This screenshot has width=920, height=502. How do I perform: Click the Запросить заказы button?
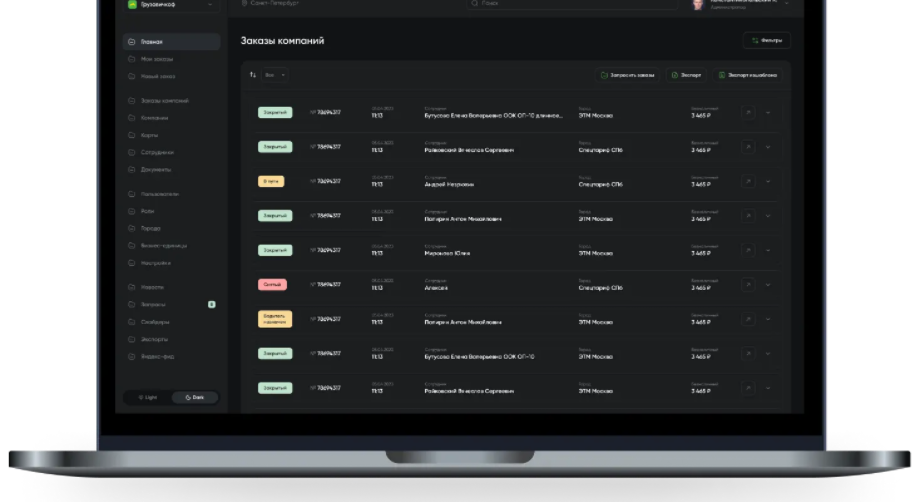click(x=628, y=75)
